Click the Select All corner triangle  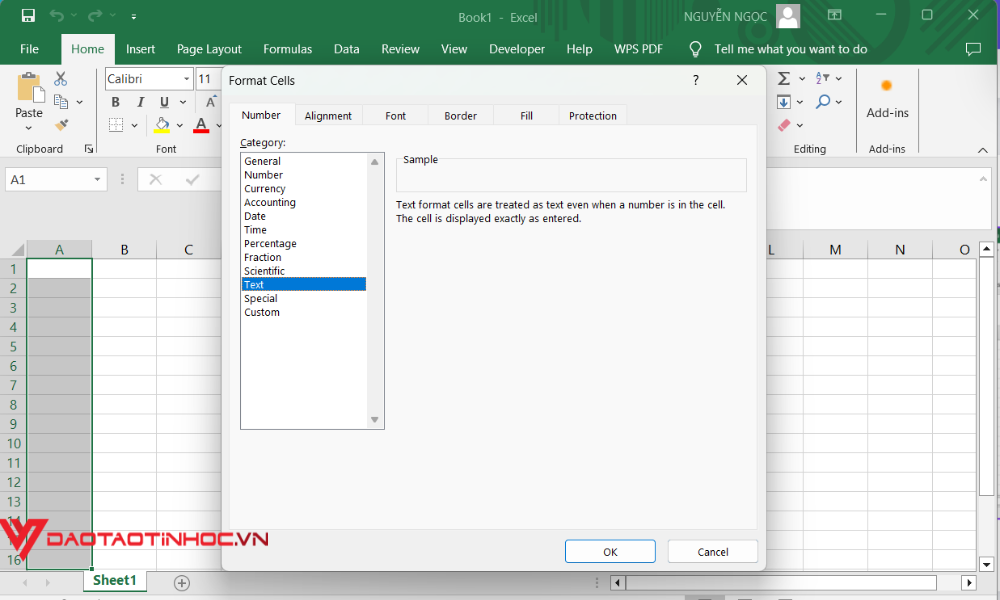[x=17, y=249]
